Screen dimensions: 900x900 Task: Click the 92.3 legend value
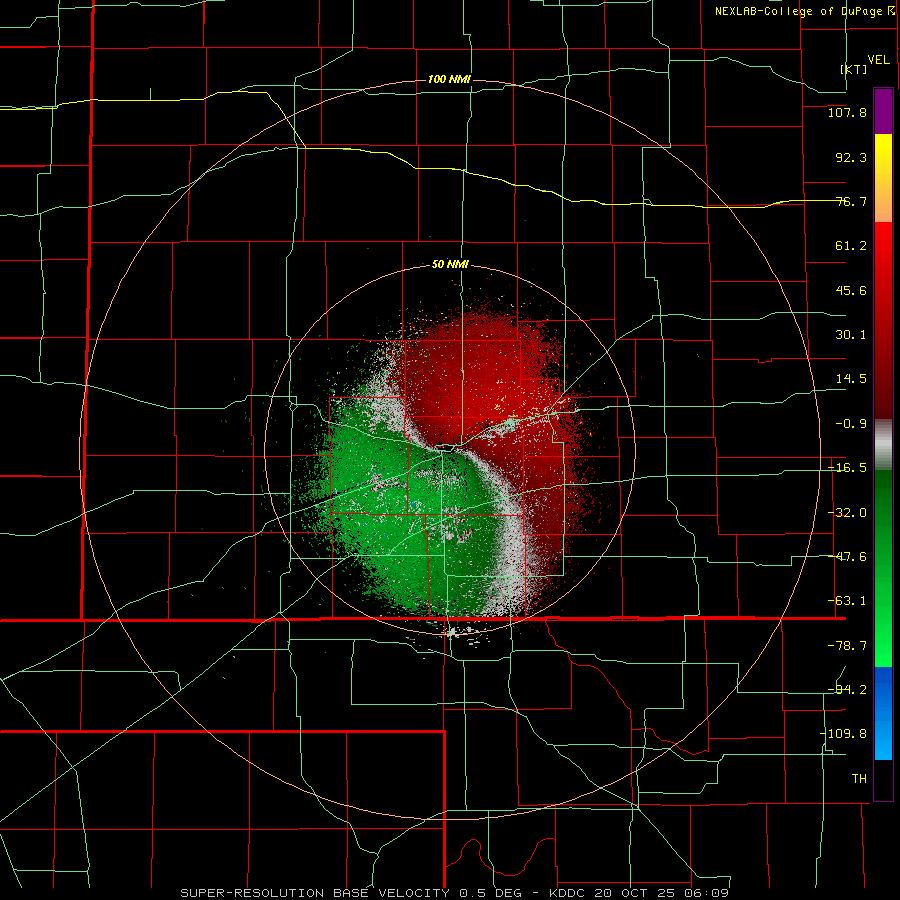(x=851, y=157)
